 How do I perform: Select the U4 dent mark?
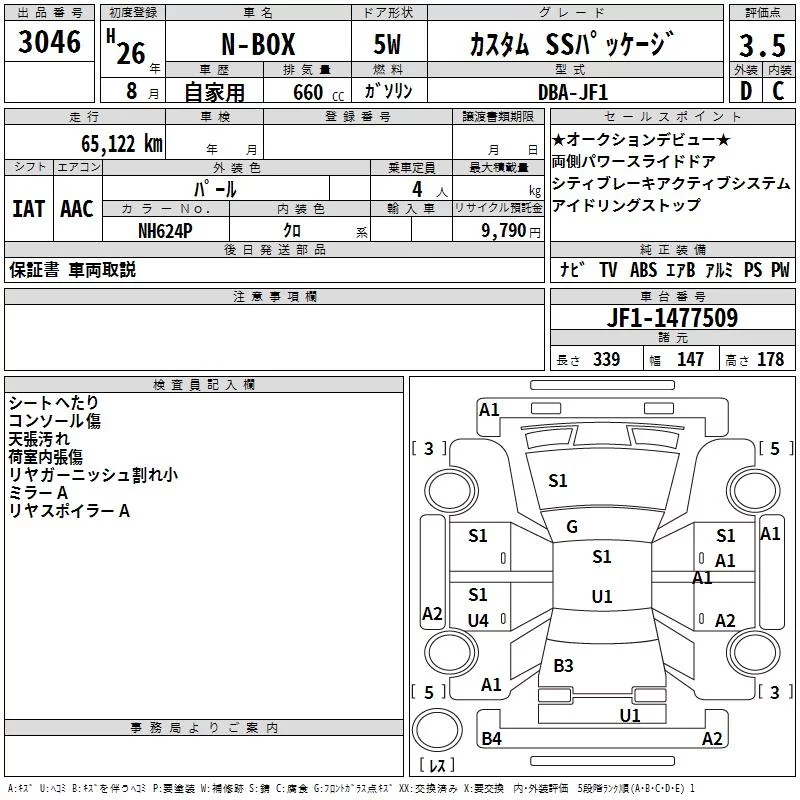tap(478, 620)
